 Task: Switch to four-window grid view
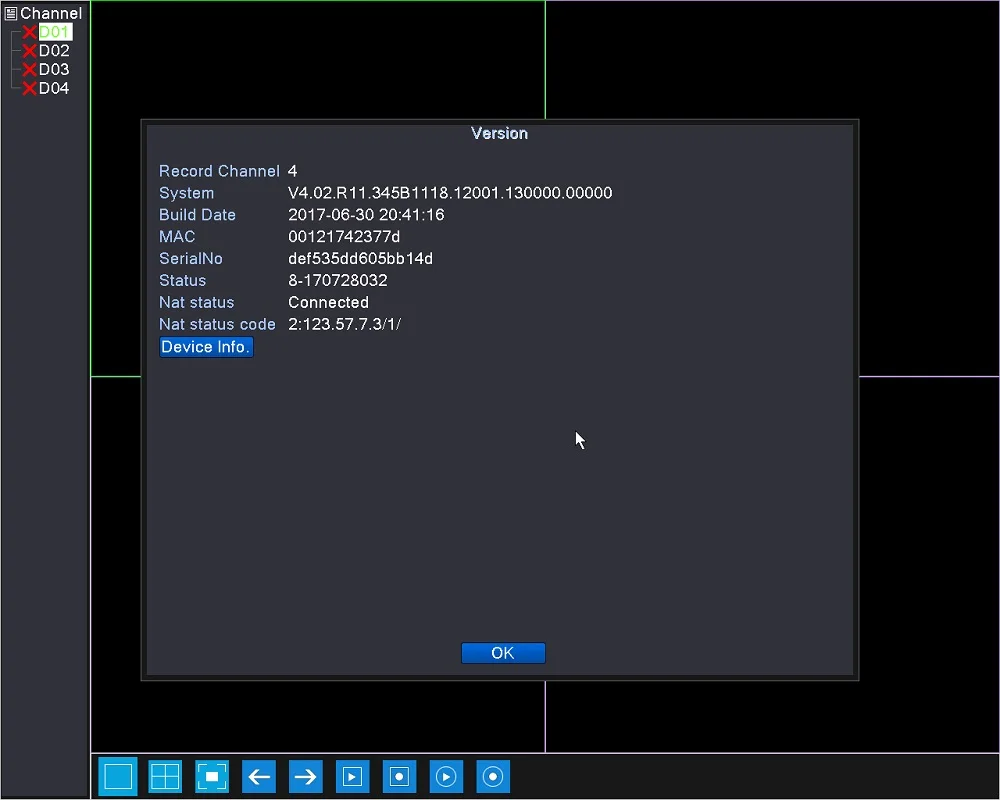click(165, 776)
